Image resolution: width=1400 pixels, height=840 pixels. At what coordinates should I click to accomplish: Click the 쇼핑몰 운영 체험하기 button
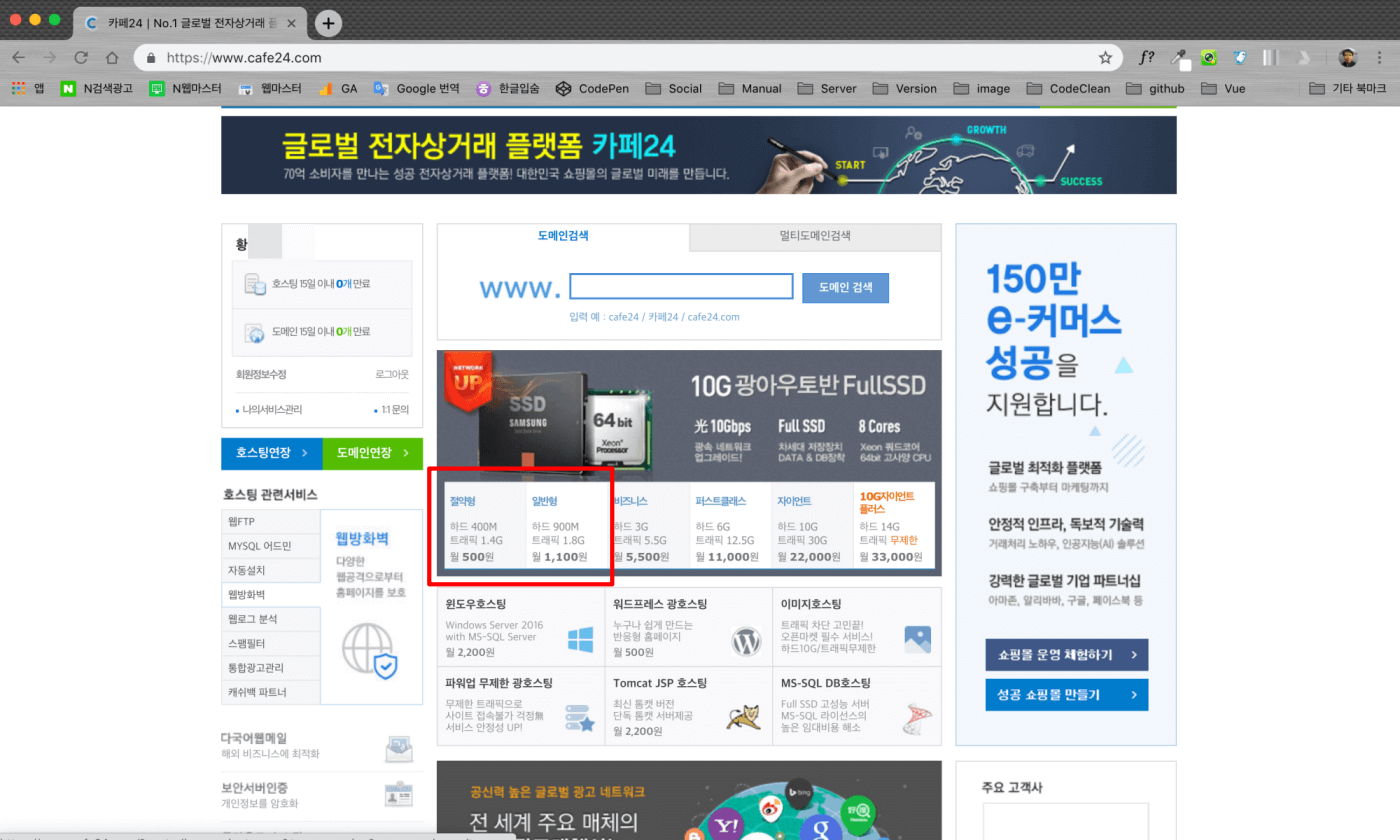click(1066, 655)
